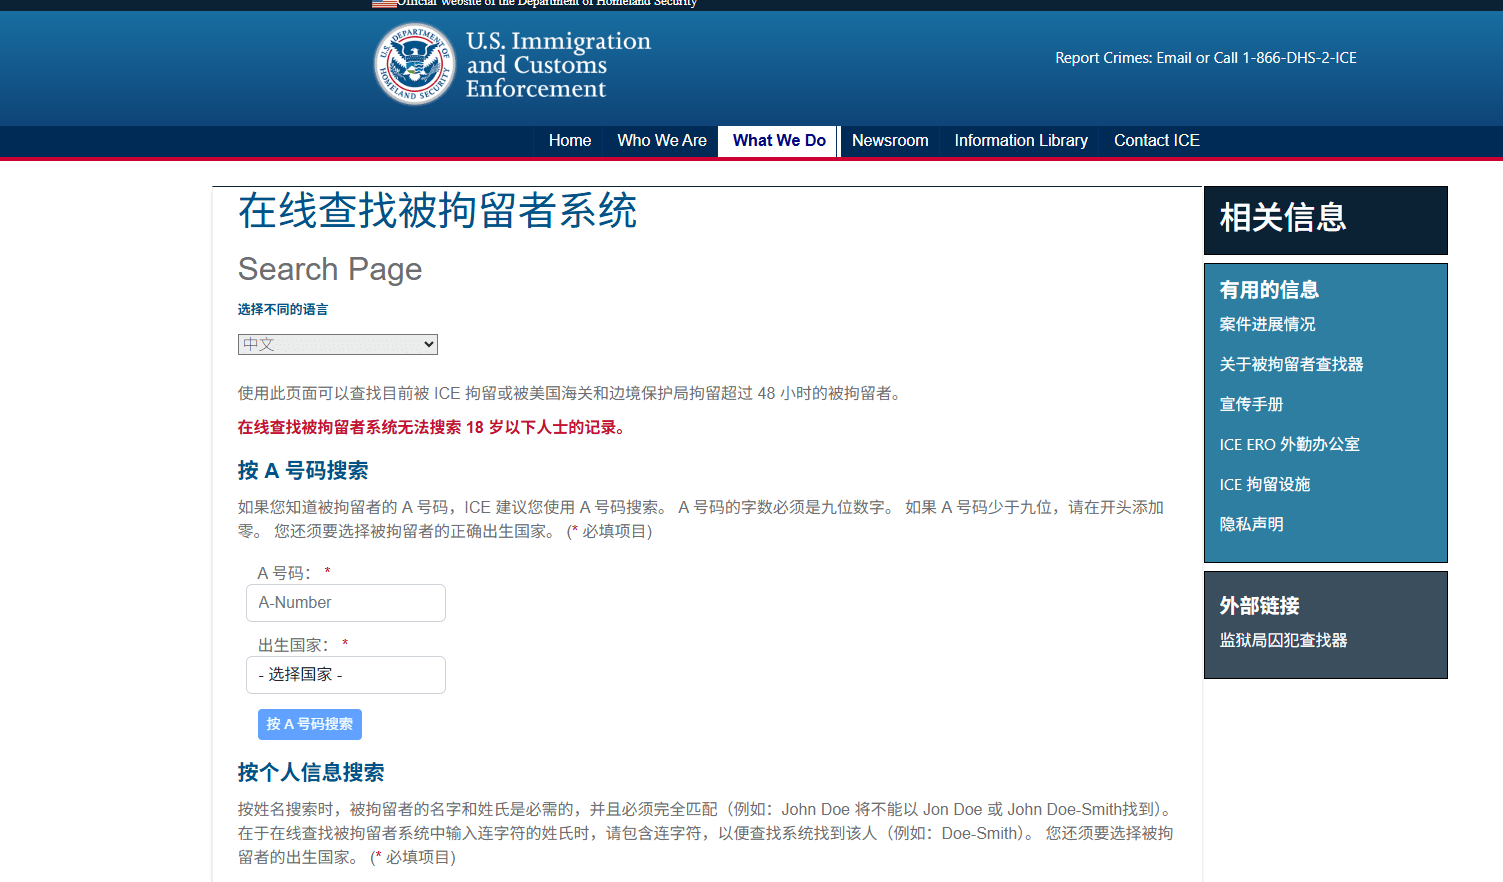Image resolution: width=1503 pixels, height=882 pixels.
Task: Select Who We Are in navigation
Action: pyautogui.click(x=661, y=141)
